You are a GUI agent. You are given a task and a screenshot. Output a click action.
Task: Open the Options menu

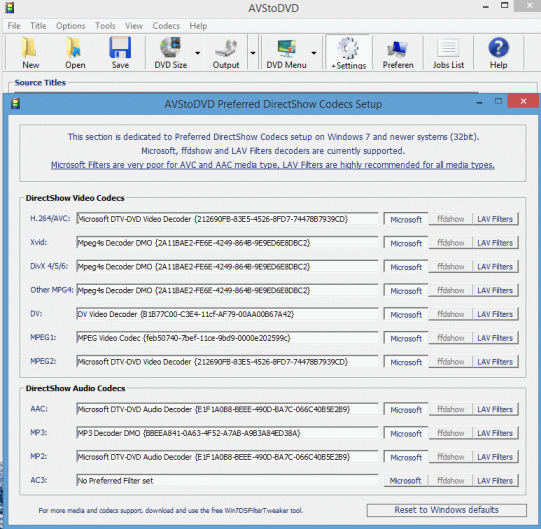(x=70, y=26)
